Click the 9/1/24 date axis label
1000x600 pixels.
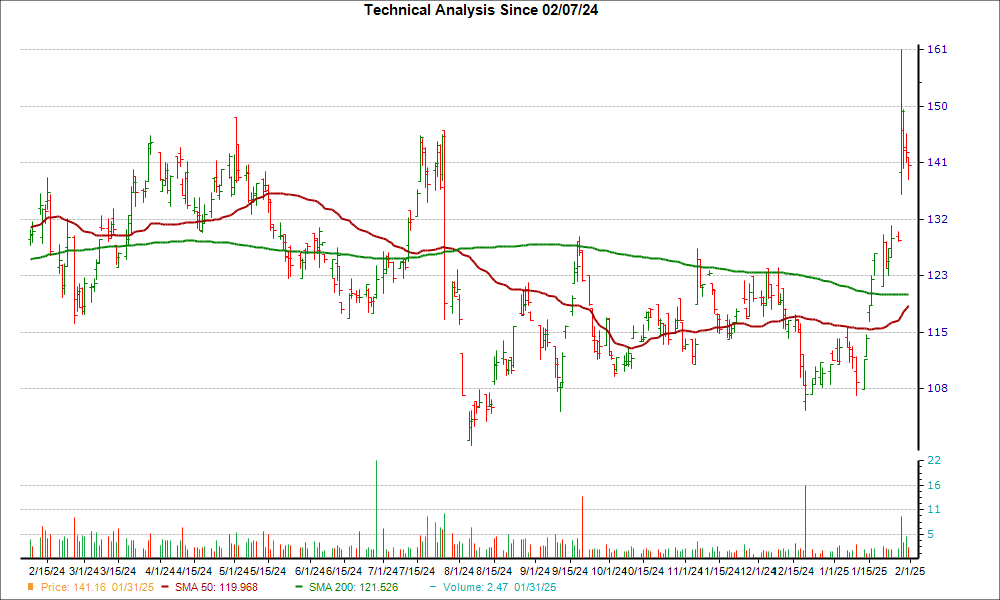point(534,571)
